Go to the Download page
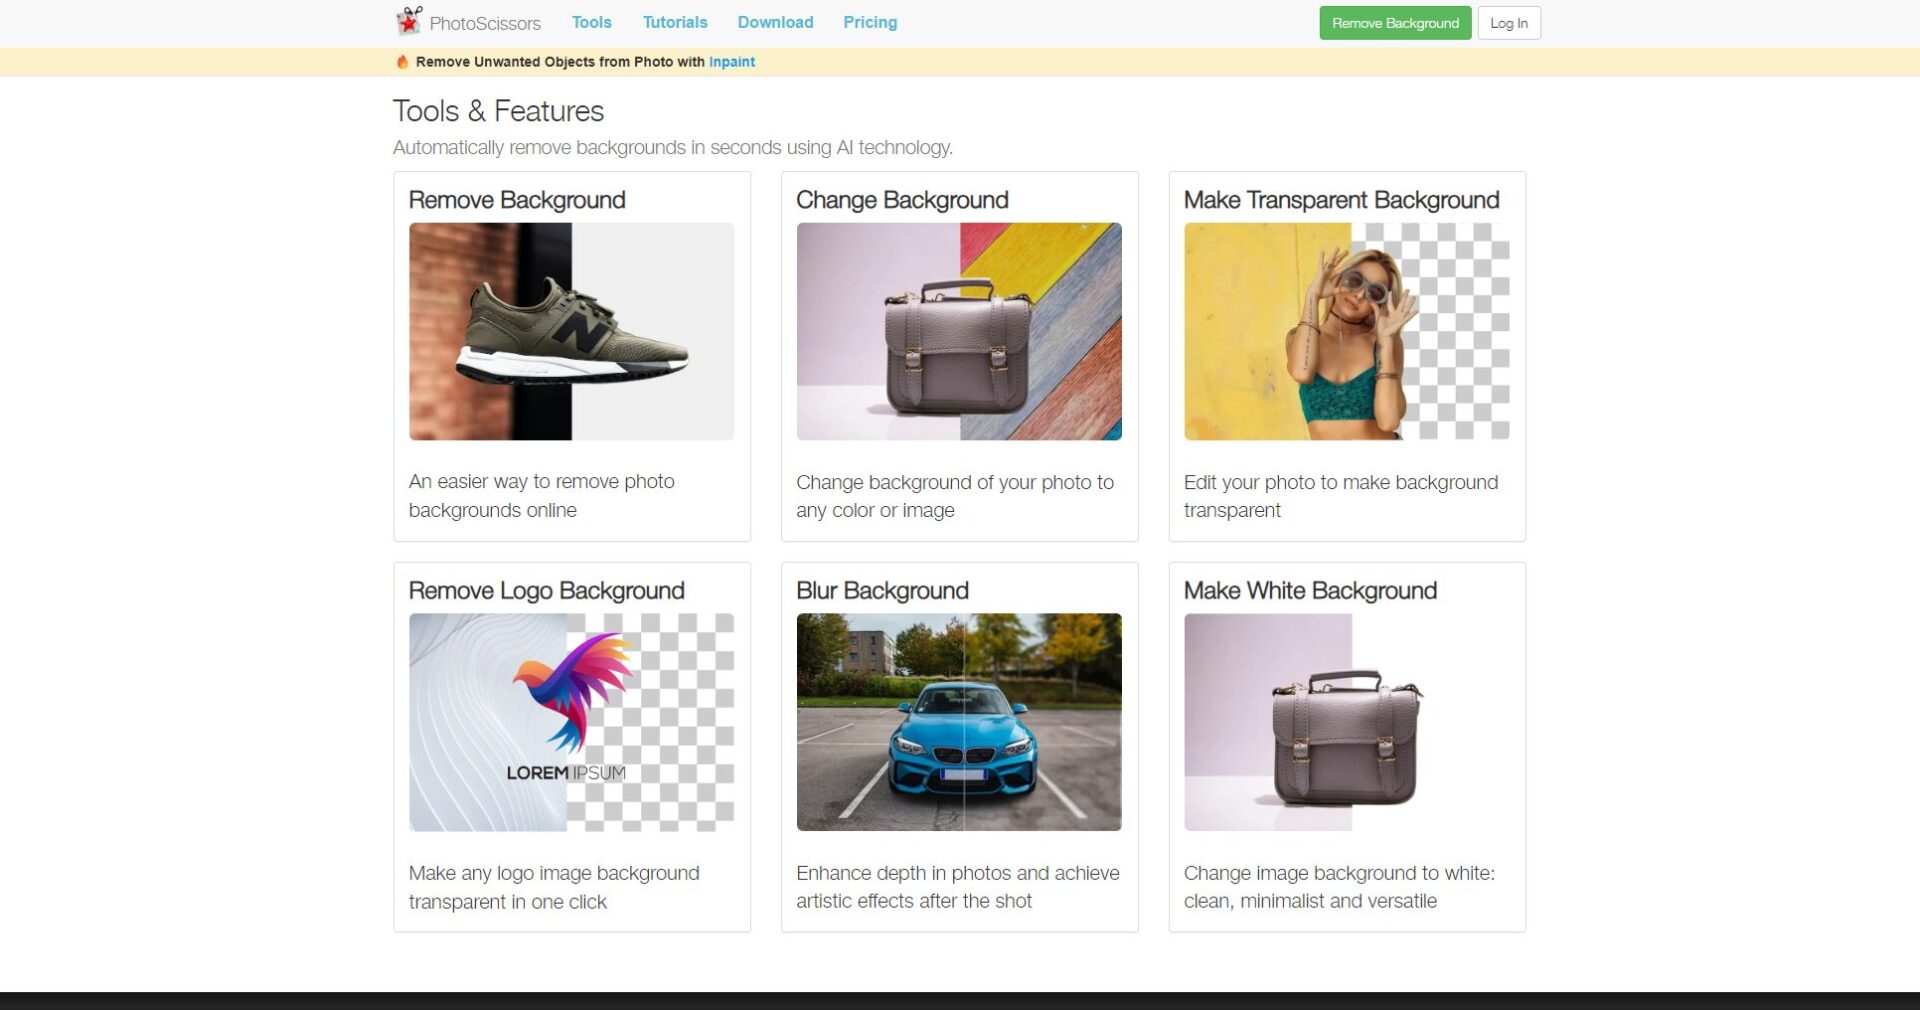This screenshot has height=1010, width=1920. [775, 22]
